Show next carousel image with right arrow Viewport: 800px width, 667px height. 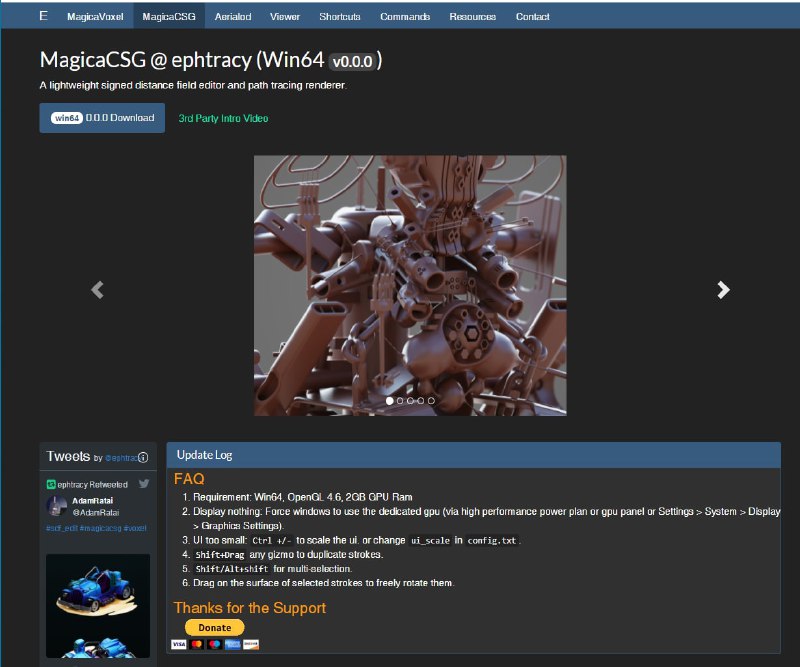(723, 290)
